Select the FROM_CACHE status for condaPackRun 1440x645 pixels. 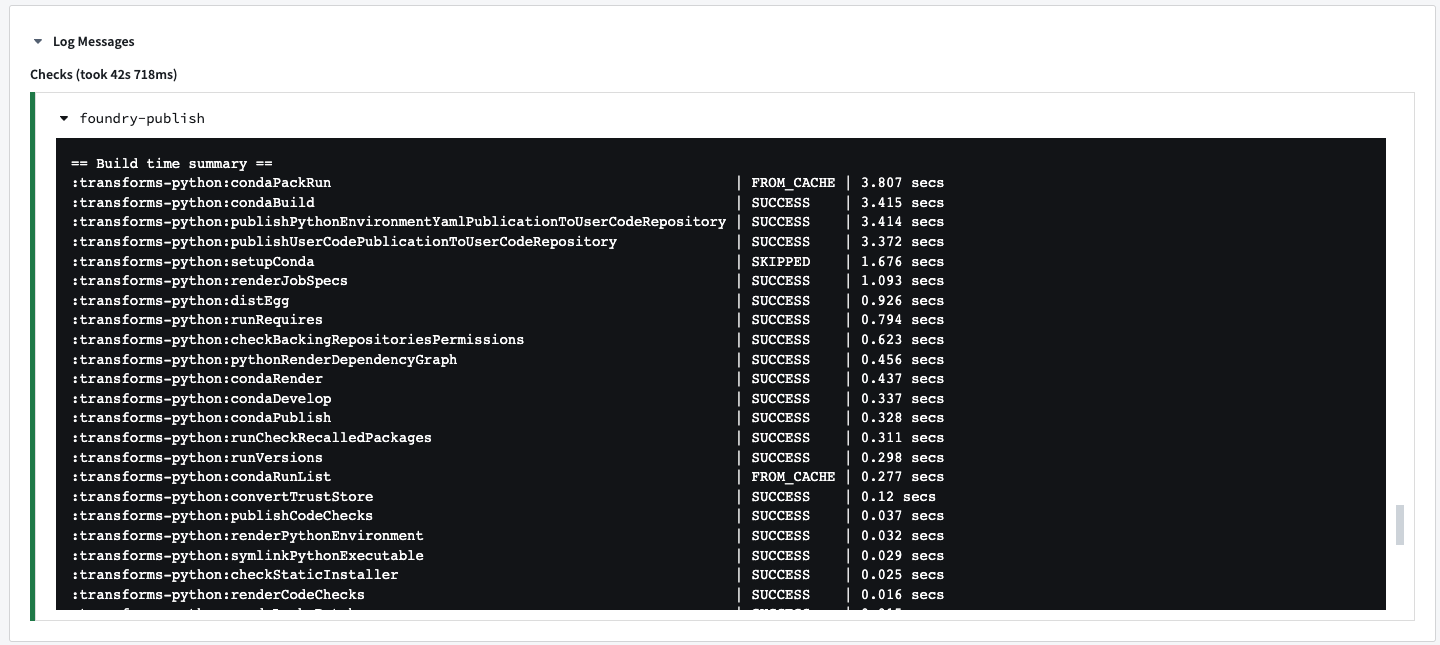[793, 183]
